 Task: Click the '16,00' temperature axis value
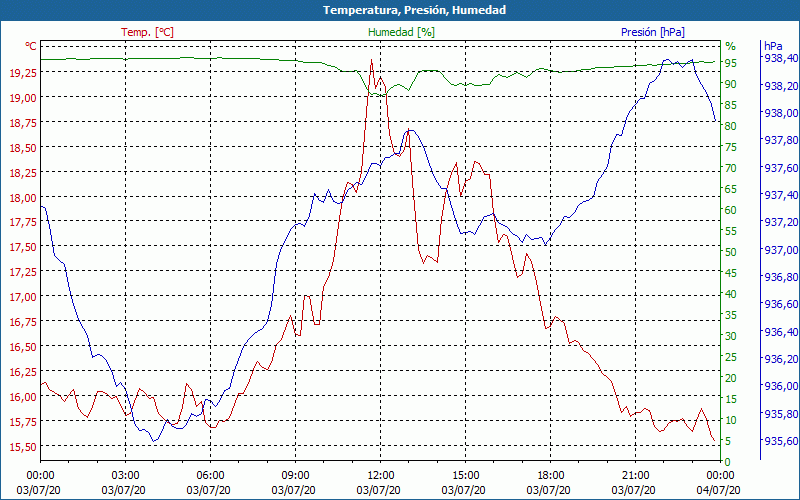[23, 397]
